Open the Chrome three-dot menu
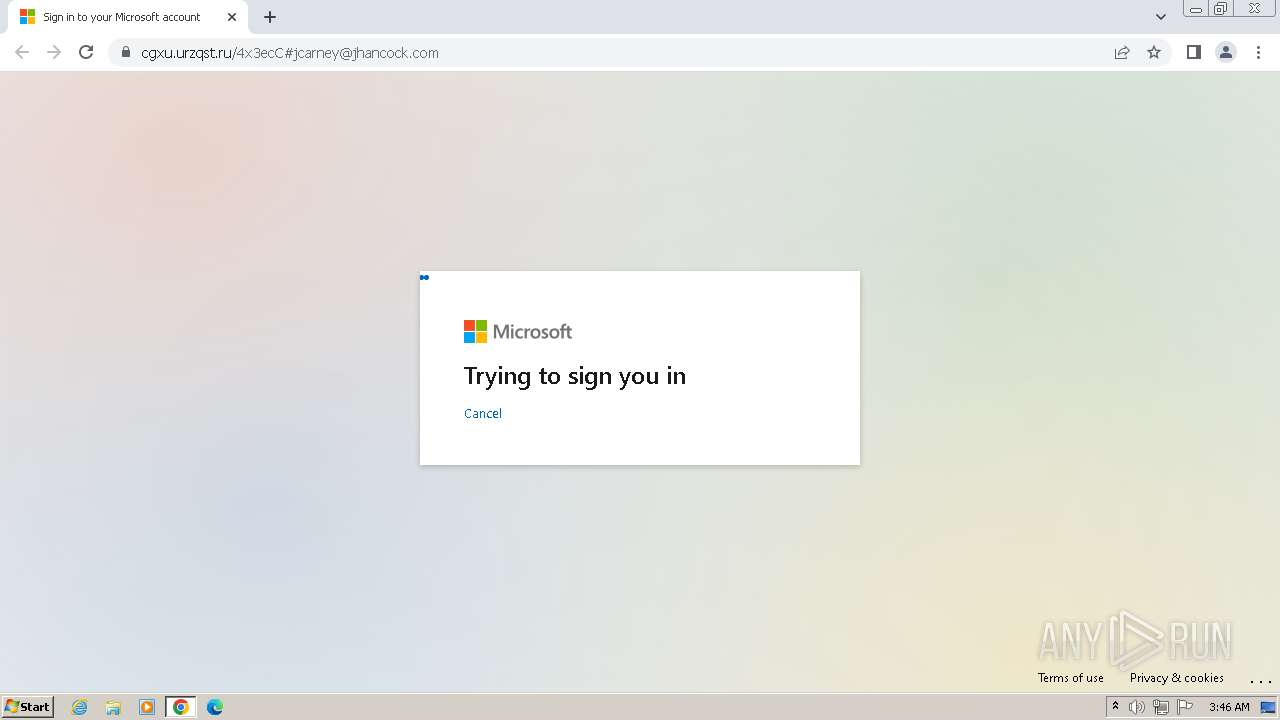Screen dimensions: 1280x720 coord(1258,52)
